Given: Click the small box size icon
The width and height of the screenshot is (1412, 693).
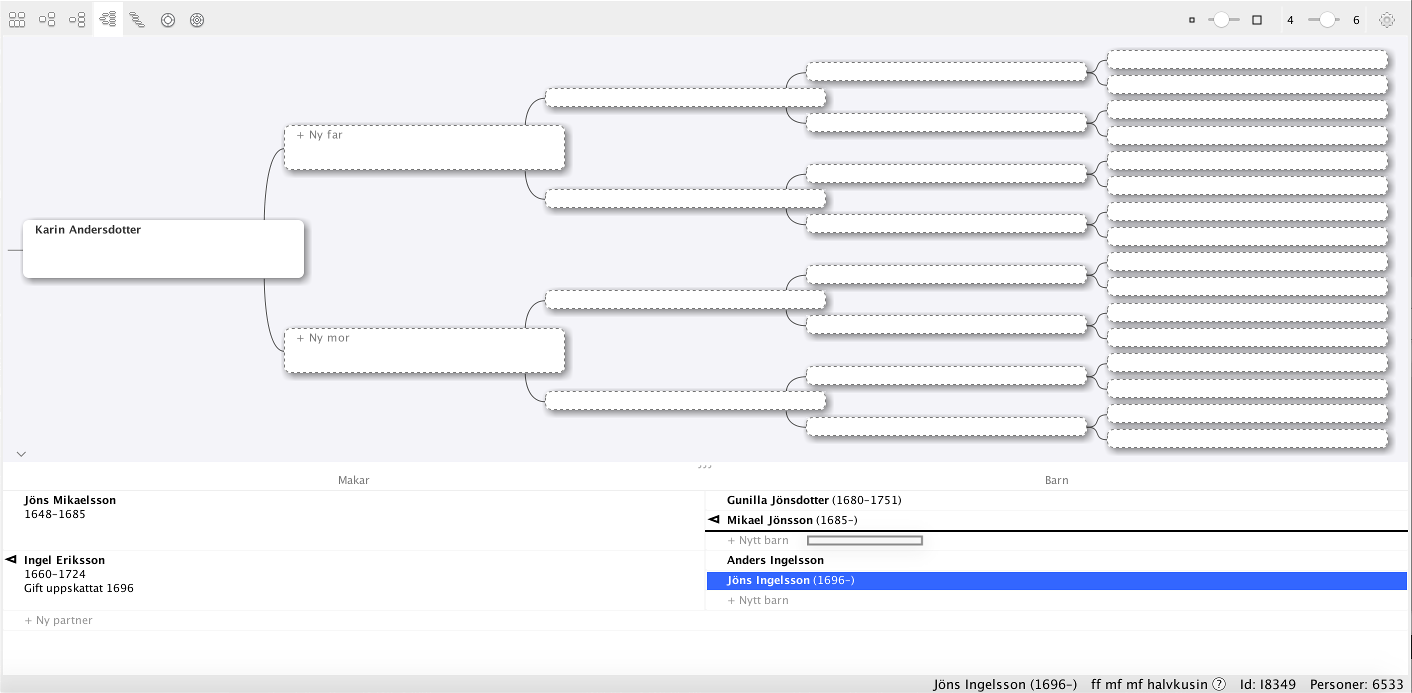Looking at the screenshot, I should 1192,20.
